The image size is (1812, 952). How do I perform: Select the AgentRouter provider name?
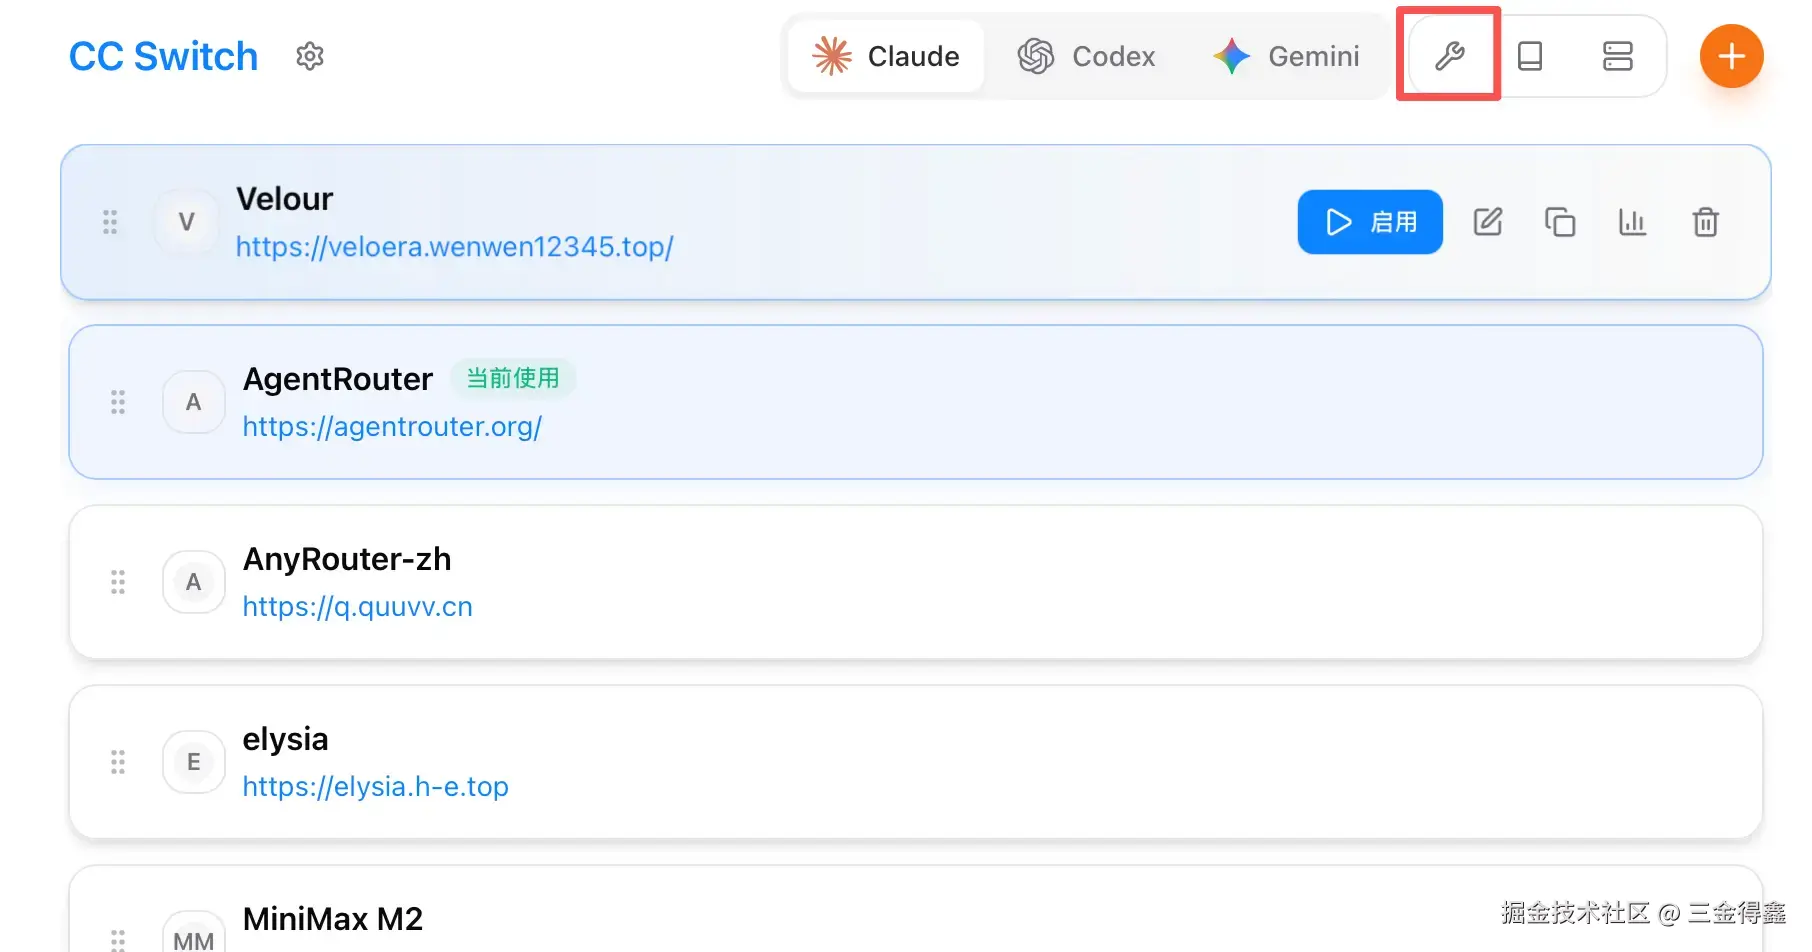pyautogui.click(x=338, y=379)
